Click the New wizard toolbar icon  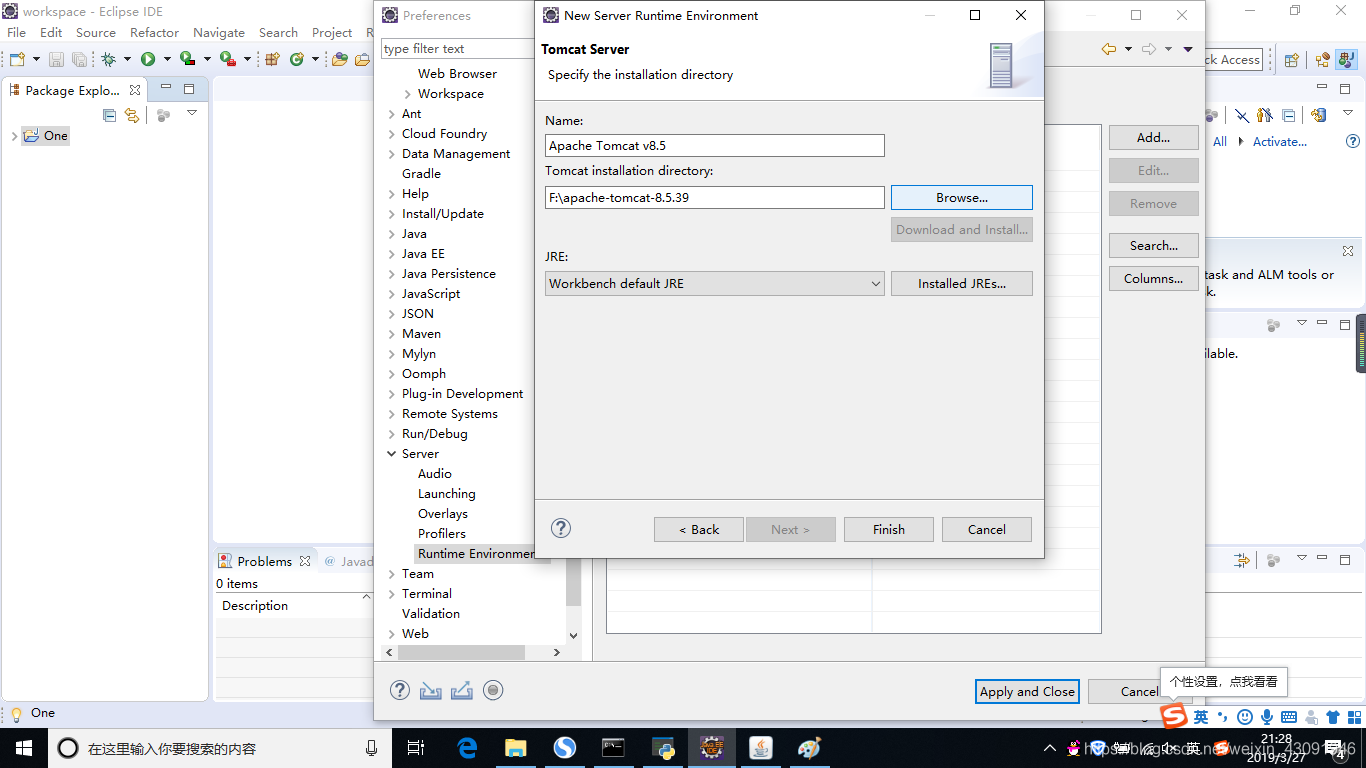[17, 59]
